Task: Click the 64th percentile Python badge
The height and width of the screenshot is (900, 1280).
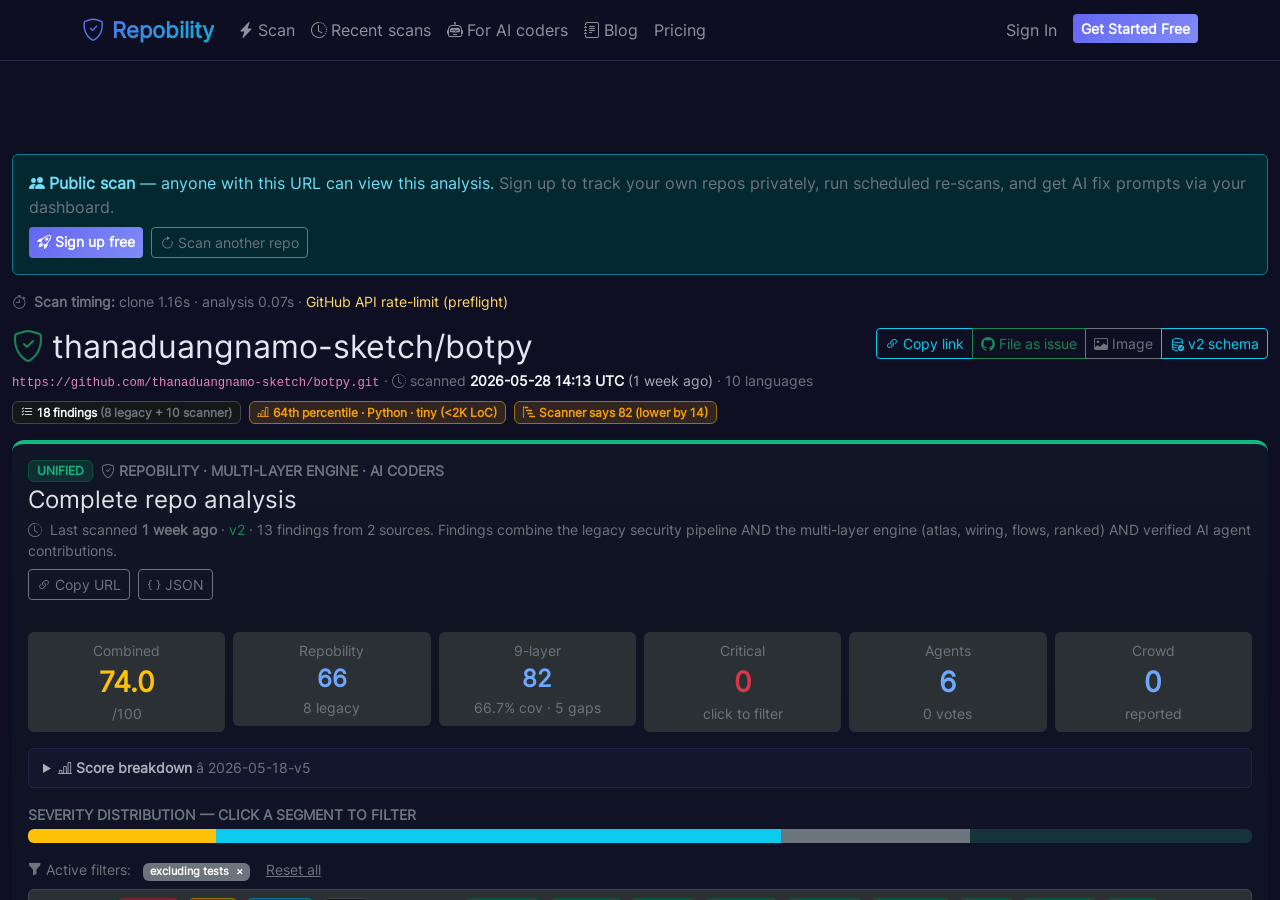Action: [x=377, y=412]
